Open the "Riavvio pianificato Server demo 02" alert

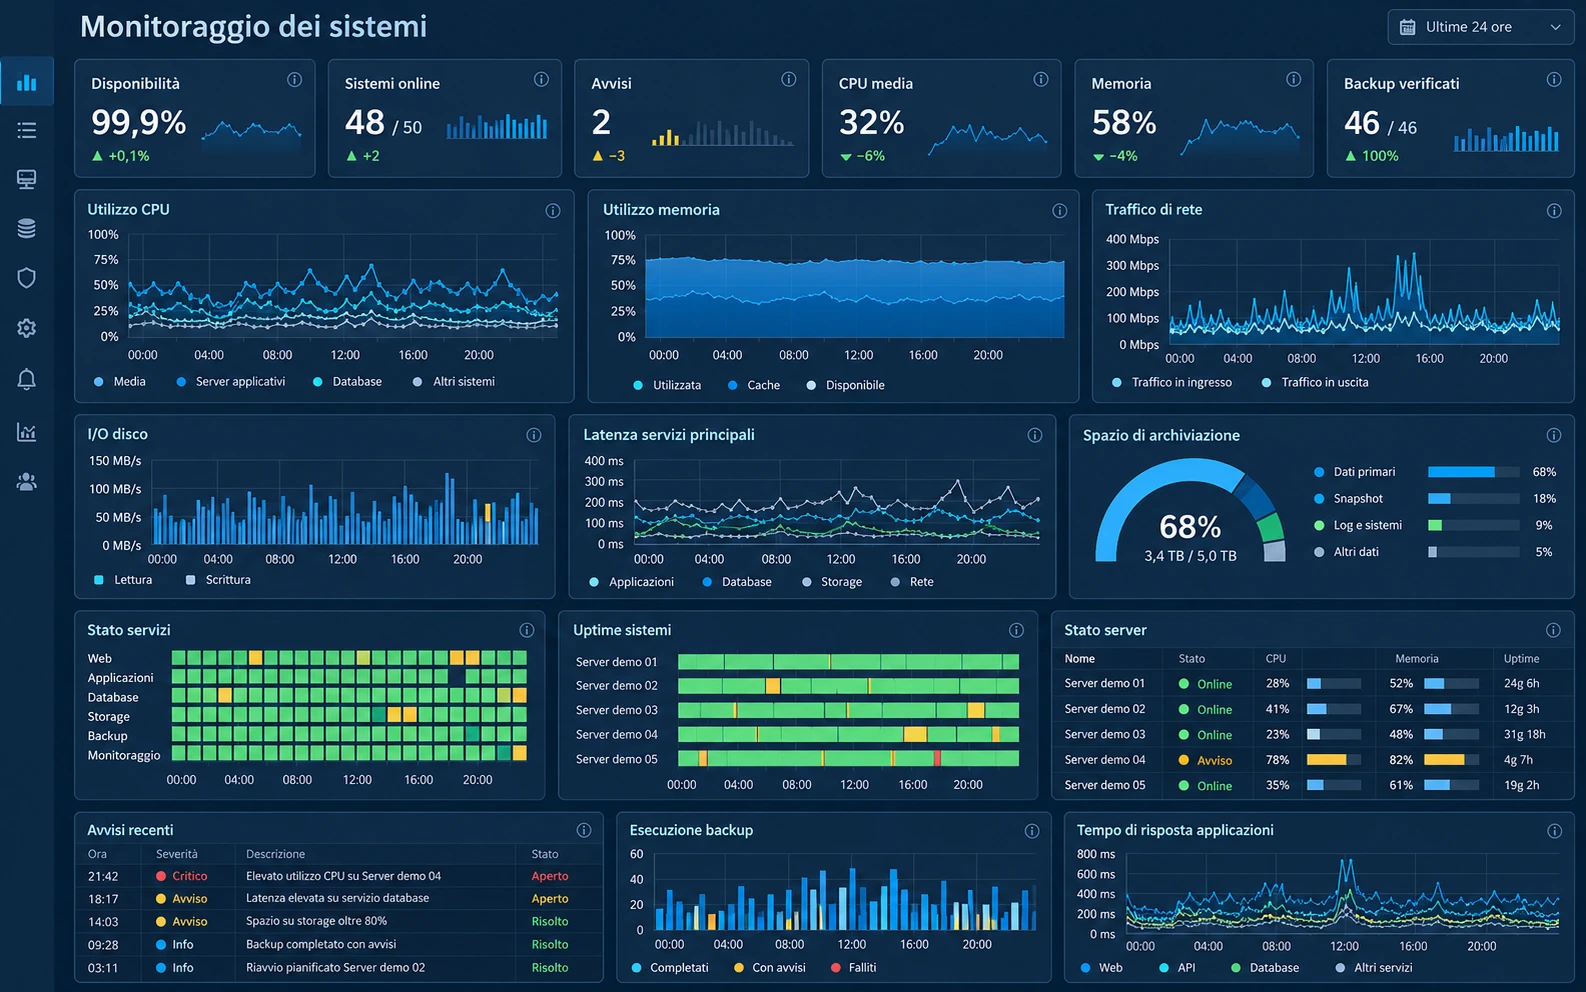point(335,968)
